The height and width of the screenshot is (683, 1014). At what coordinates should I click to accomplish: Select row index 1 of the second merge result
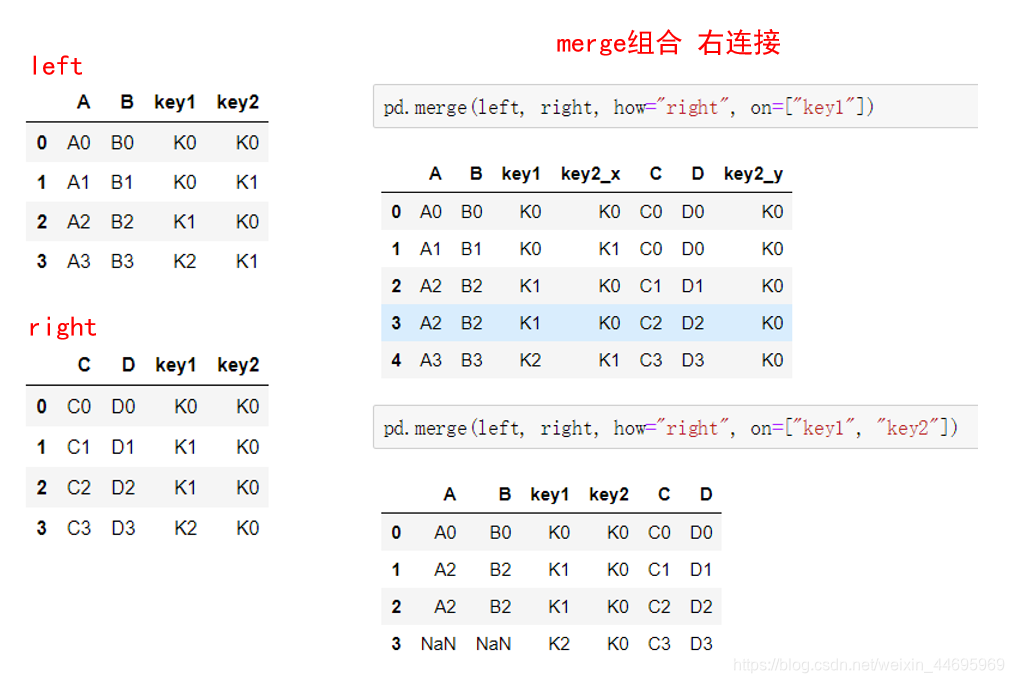click(x=396, y=570)
